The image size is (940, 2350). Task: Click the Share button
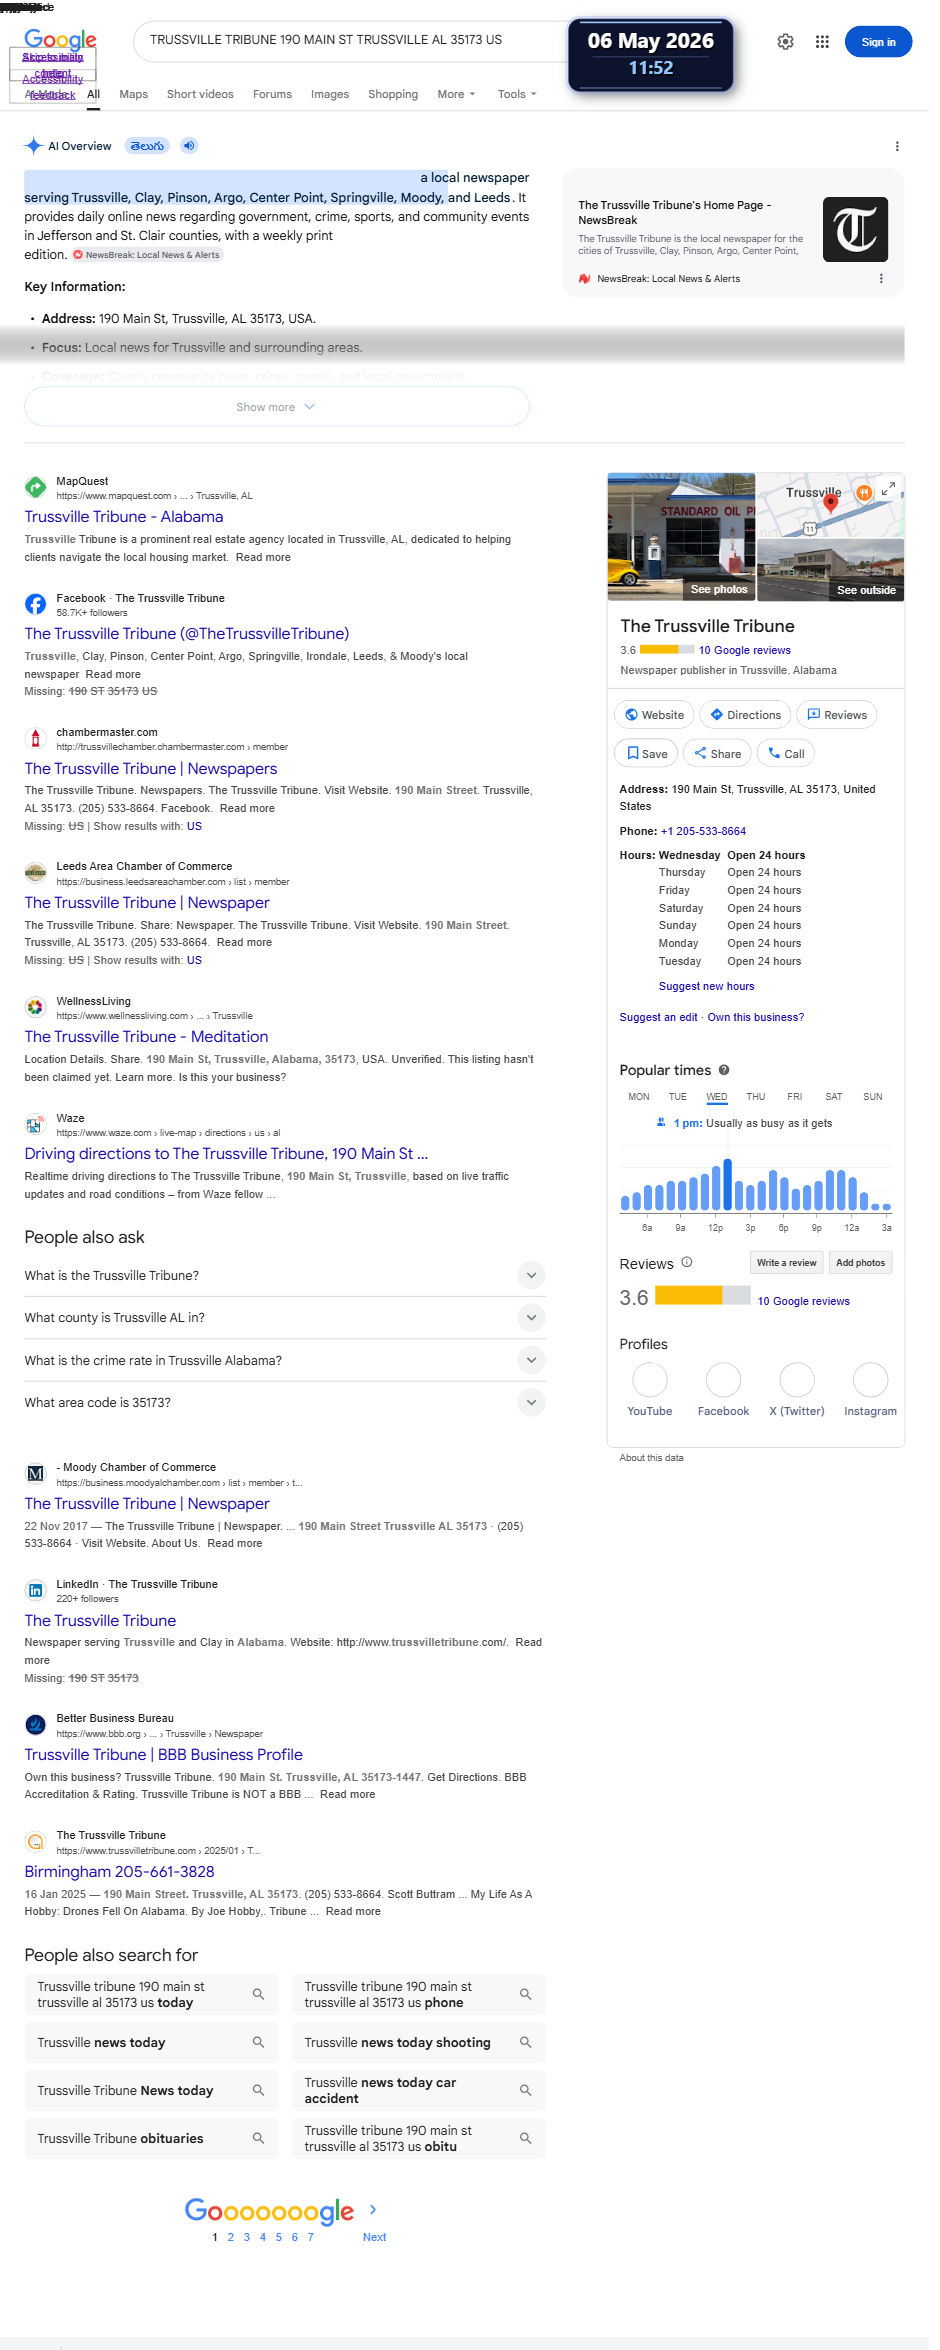(717, 754)
